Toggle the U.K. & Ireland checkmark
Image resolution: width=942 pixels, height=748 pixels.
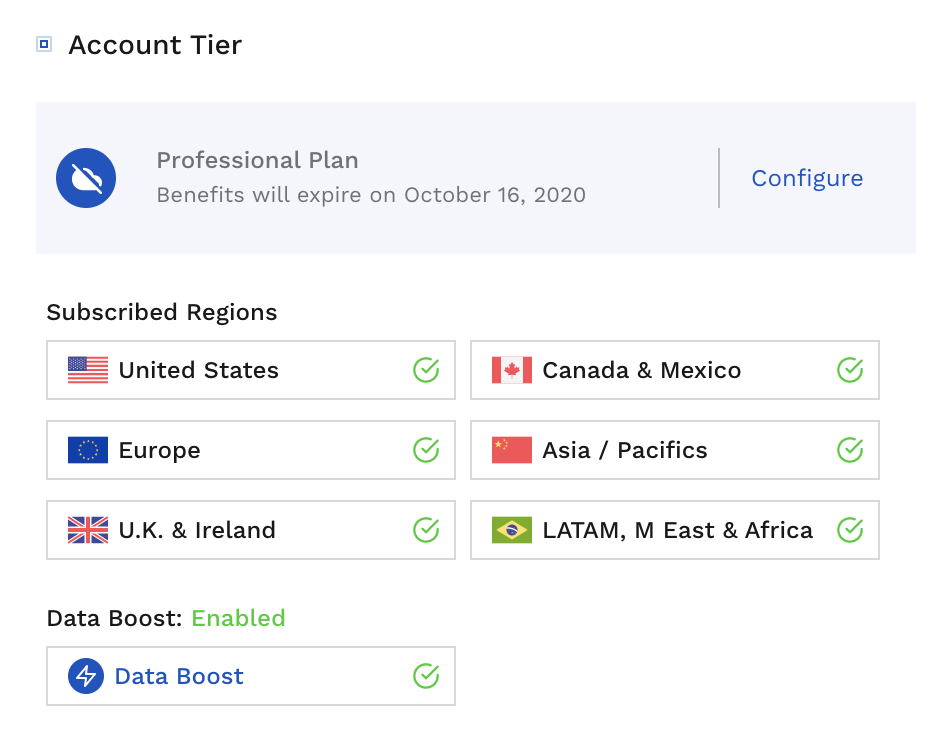(x=426, y=530)
